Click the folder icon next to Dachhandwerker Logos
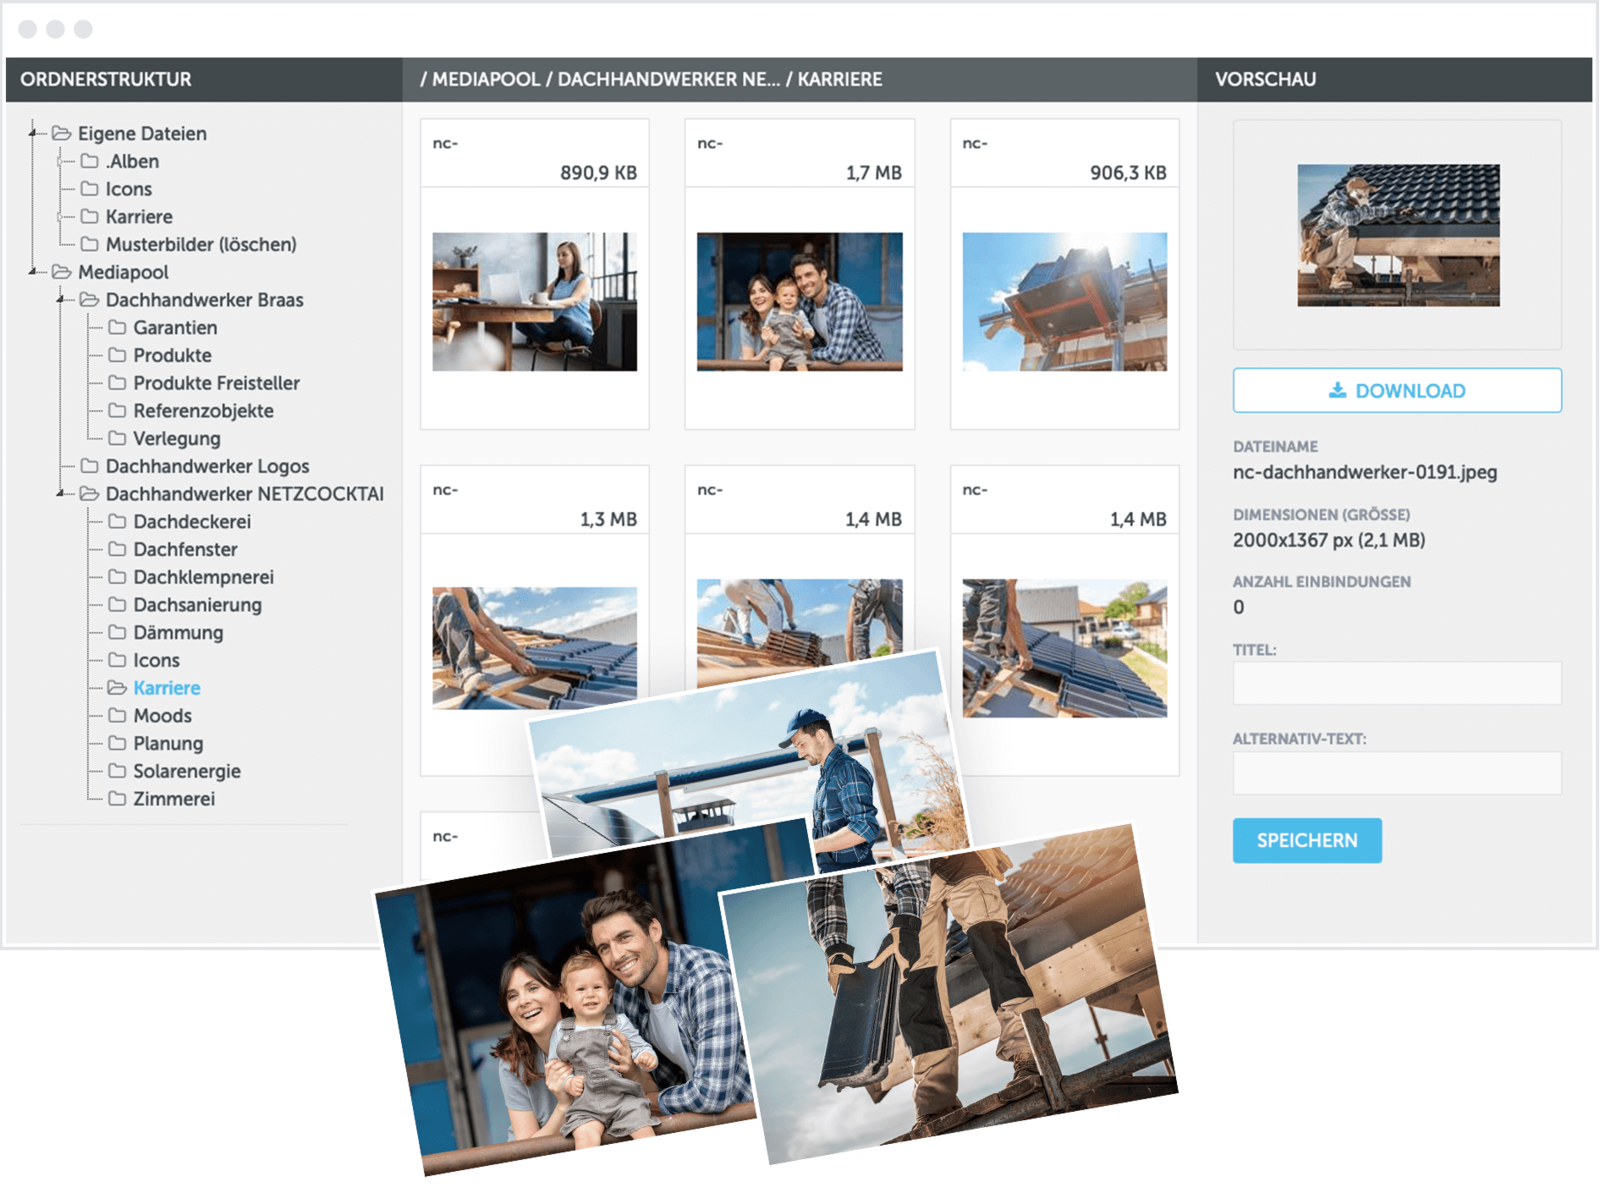The image size is (1600, 1193). click(x=90, y=466)
